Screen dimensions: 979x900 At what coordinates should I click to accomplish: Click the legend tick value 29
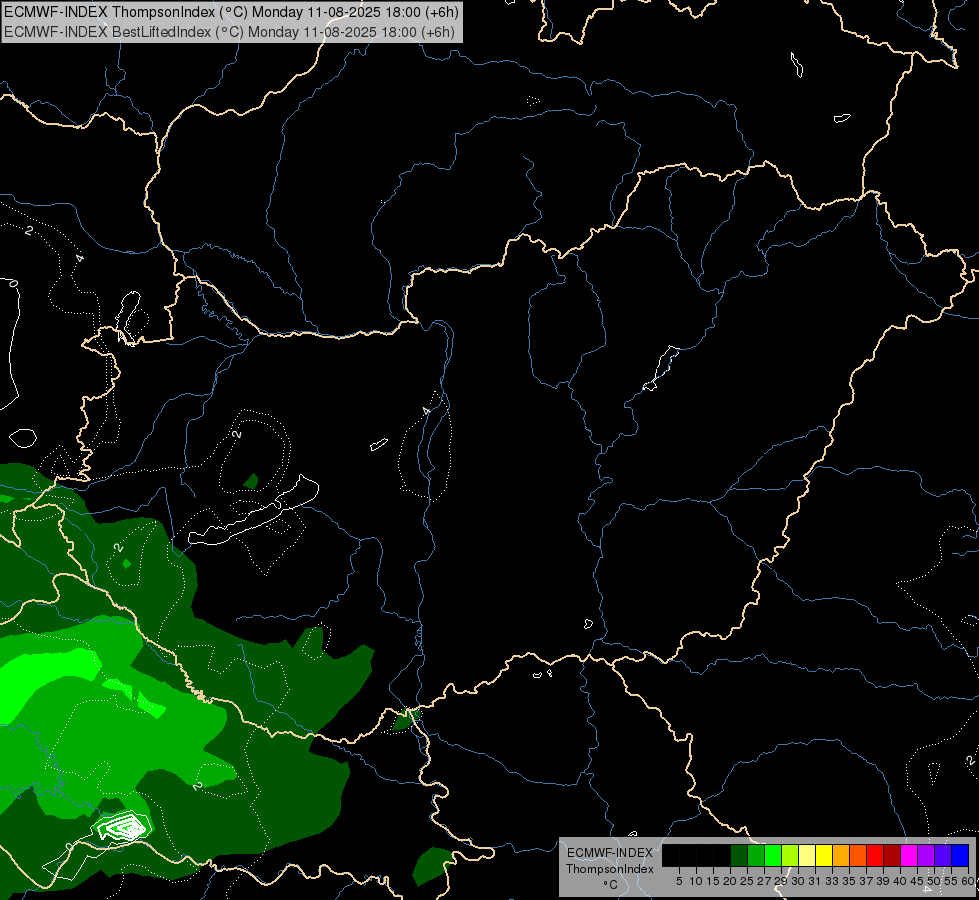click(x=780, y=881)
